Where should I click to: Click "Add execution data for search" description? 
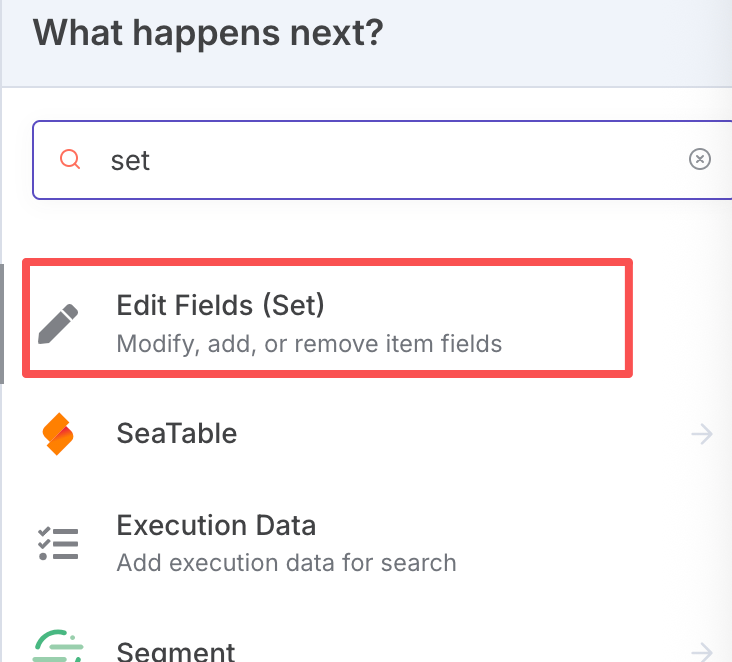pyautogui.click(x=286, y=563)
